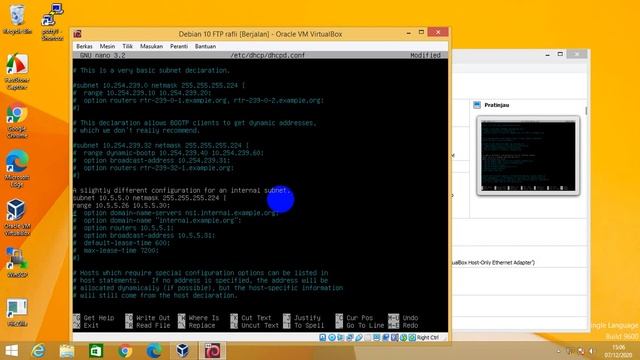Click the Right Ctrl host key label
Image resolution: width=640 pixels, height=360 pixels.
428,338
